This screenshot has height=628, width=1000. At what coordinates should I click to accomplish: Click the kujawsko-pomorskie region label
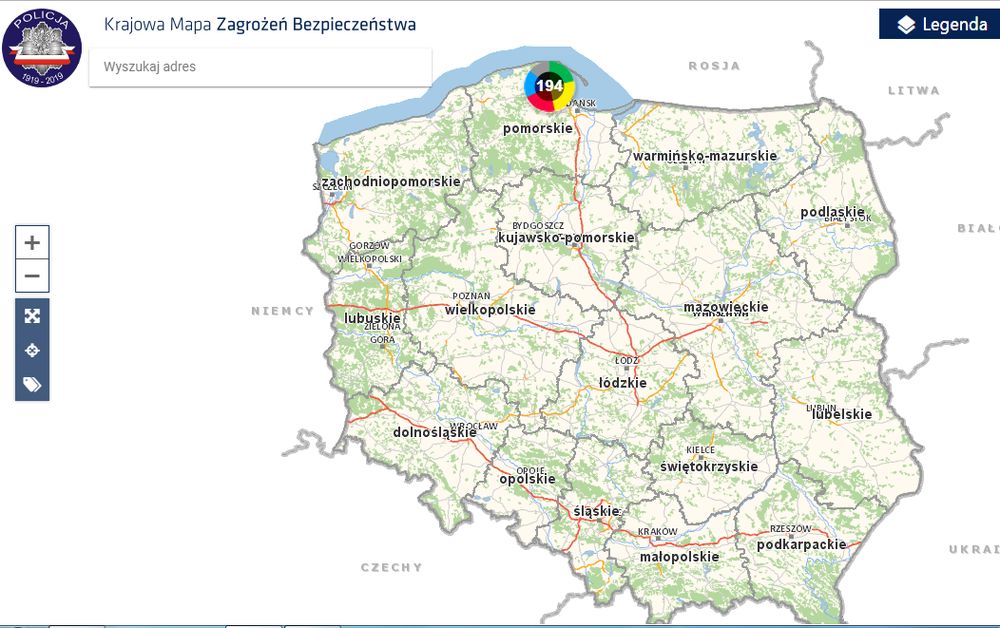[x=566, y=238]
